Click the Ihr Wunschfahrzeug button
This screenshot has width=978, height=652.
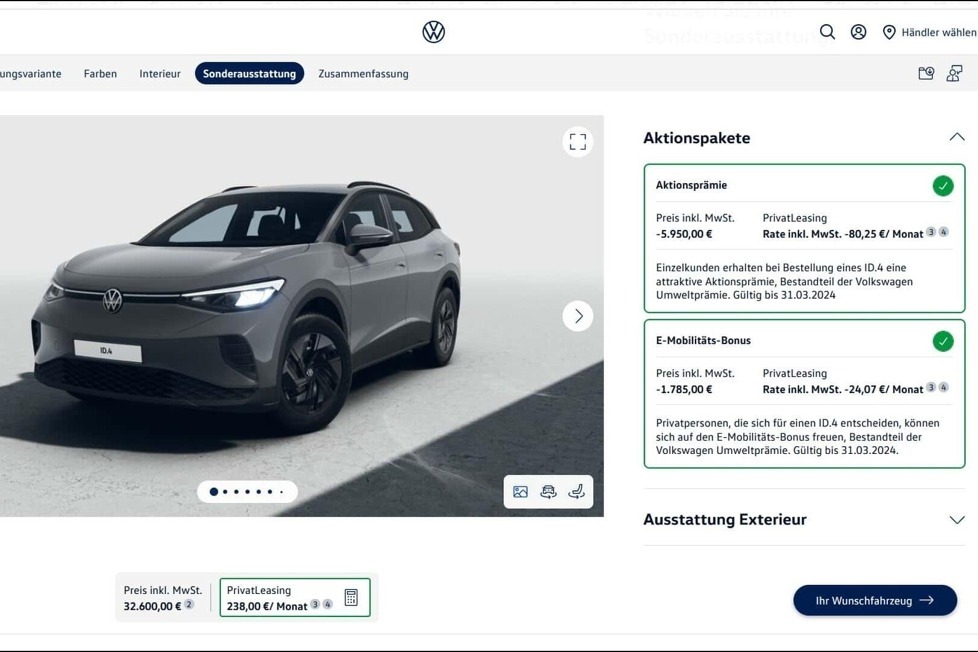(x=874, y=600)
